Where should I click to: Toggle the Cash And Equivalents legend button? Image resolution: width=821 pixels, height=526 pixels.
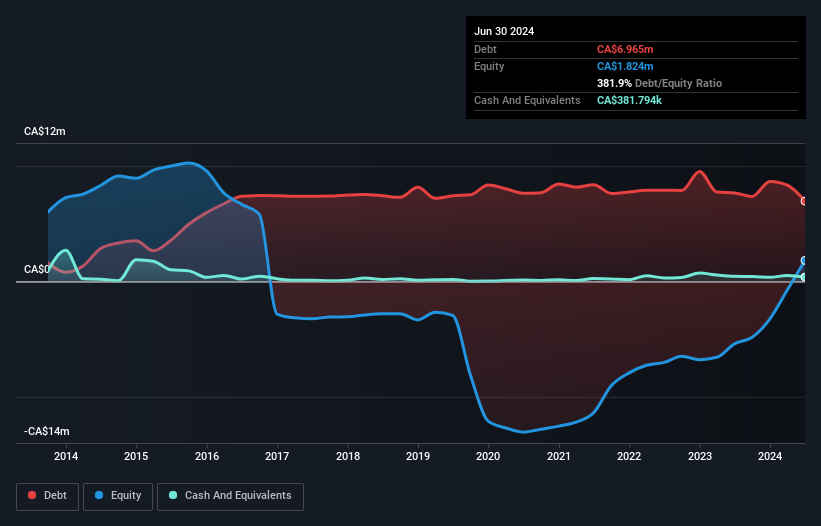(230, 496)
